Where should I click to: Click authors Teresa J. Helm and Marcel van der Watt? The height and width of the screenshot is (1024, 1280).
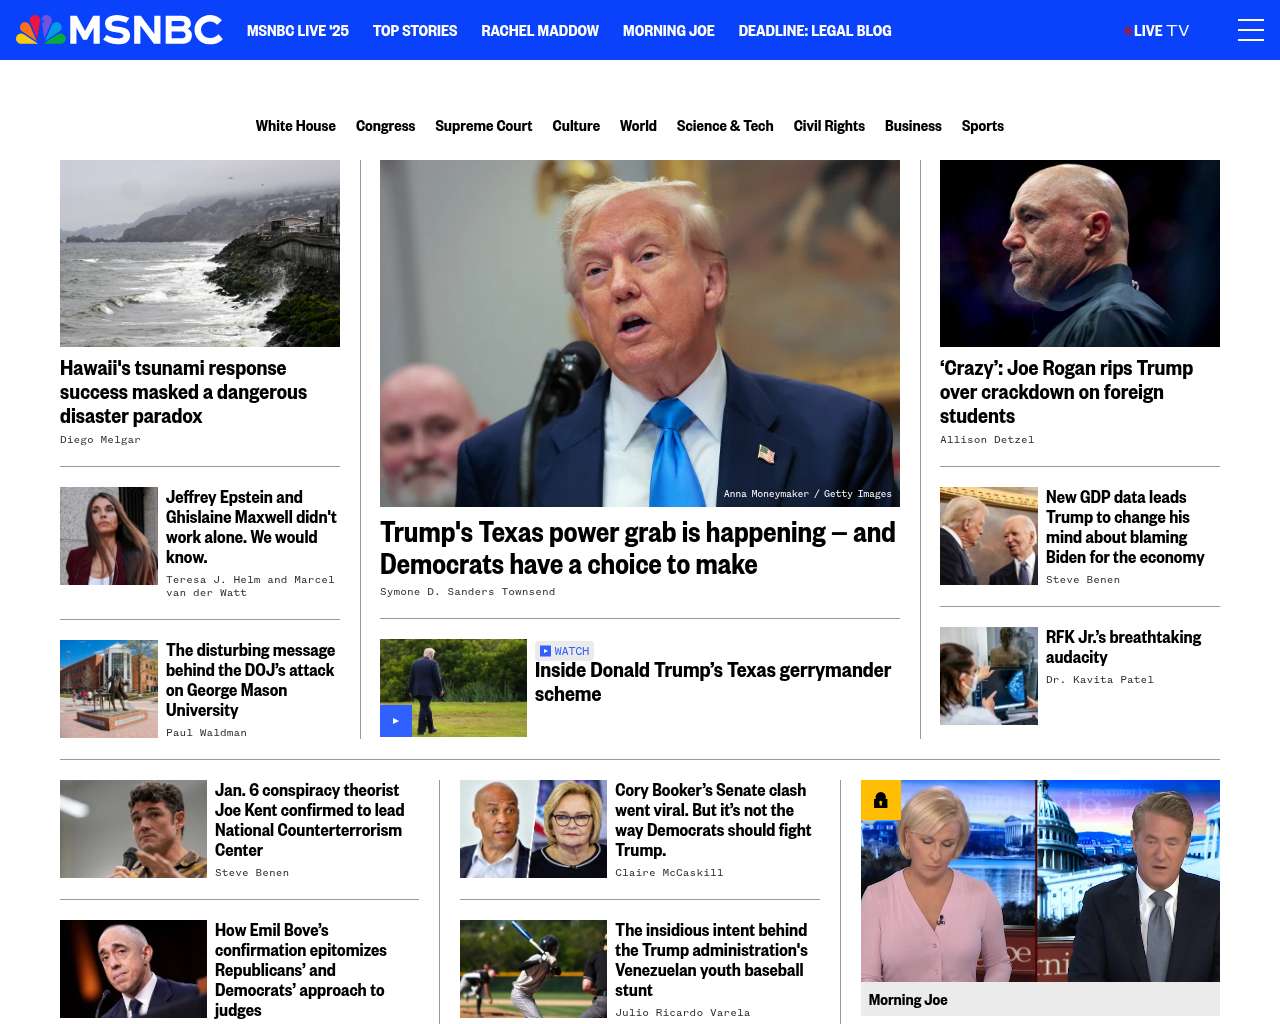[x=250, y=586]
